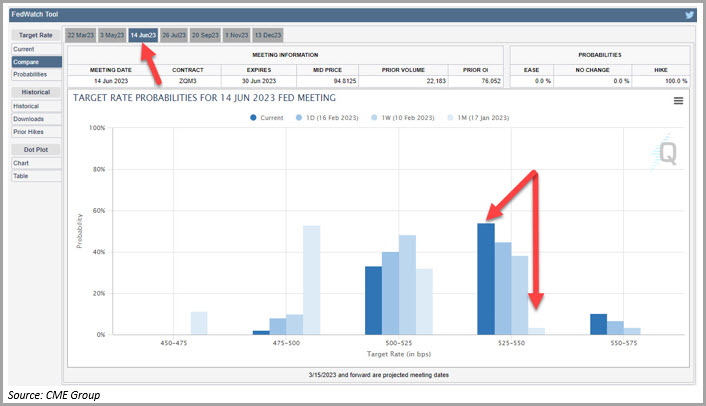706x406 pixels.
Task: Click the 0.0 % ease probability value
Action: [543, 81]
